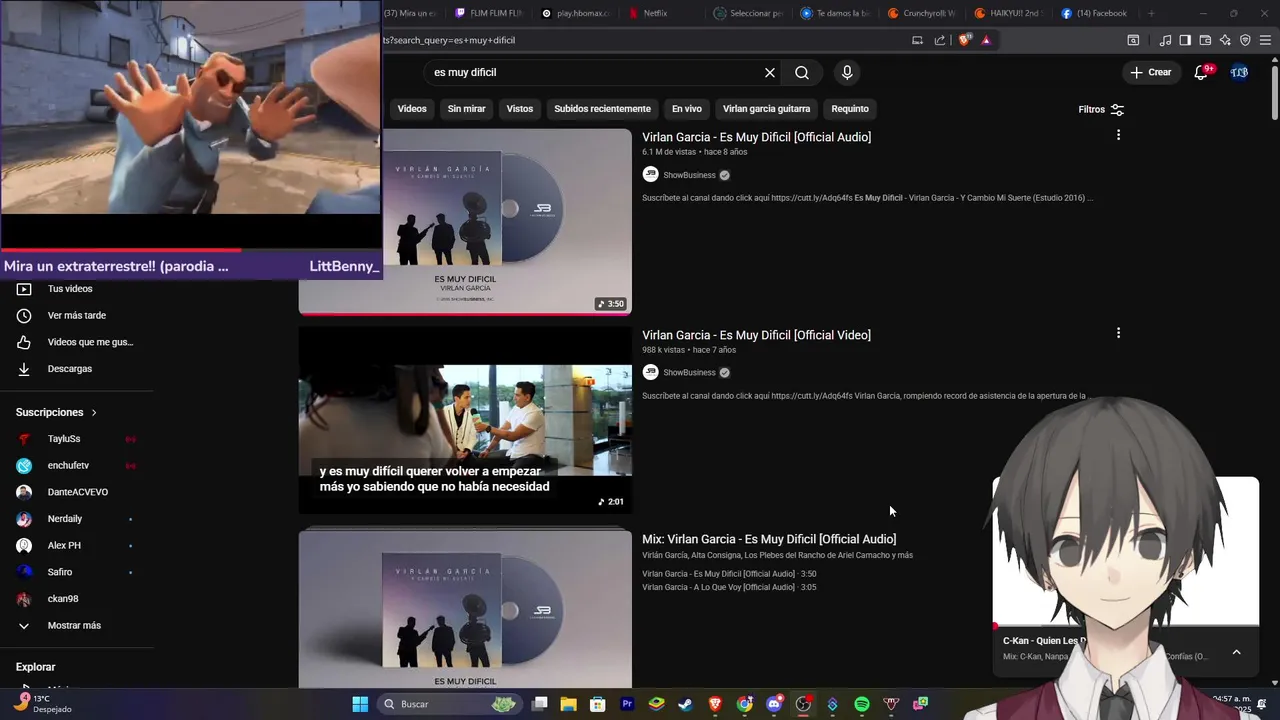This screenshot has height=720, width=1280.
Task: Open Discord from the taskbar
Action: (x=774, y=704)
